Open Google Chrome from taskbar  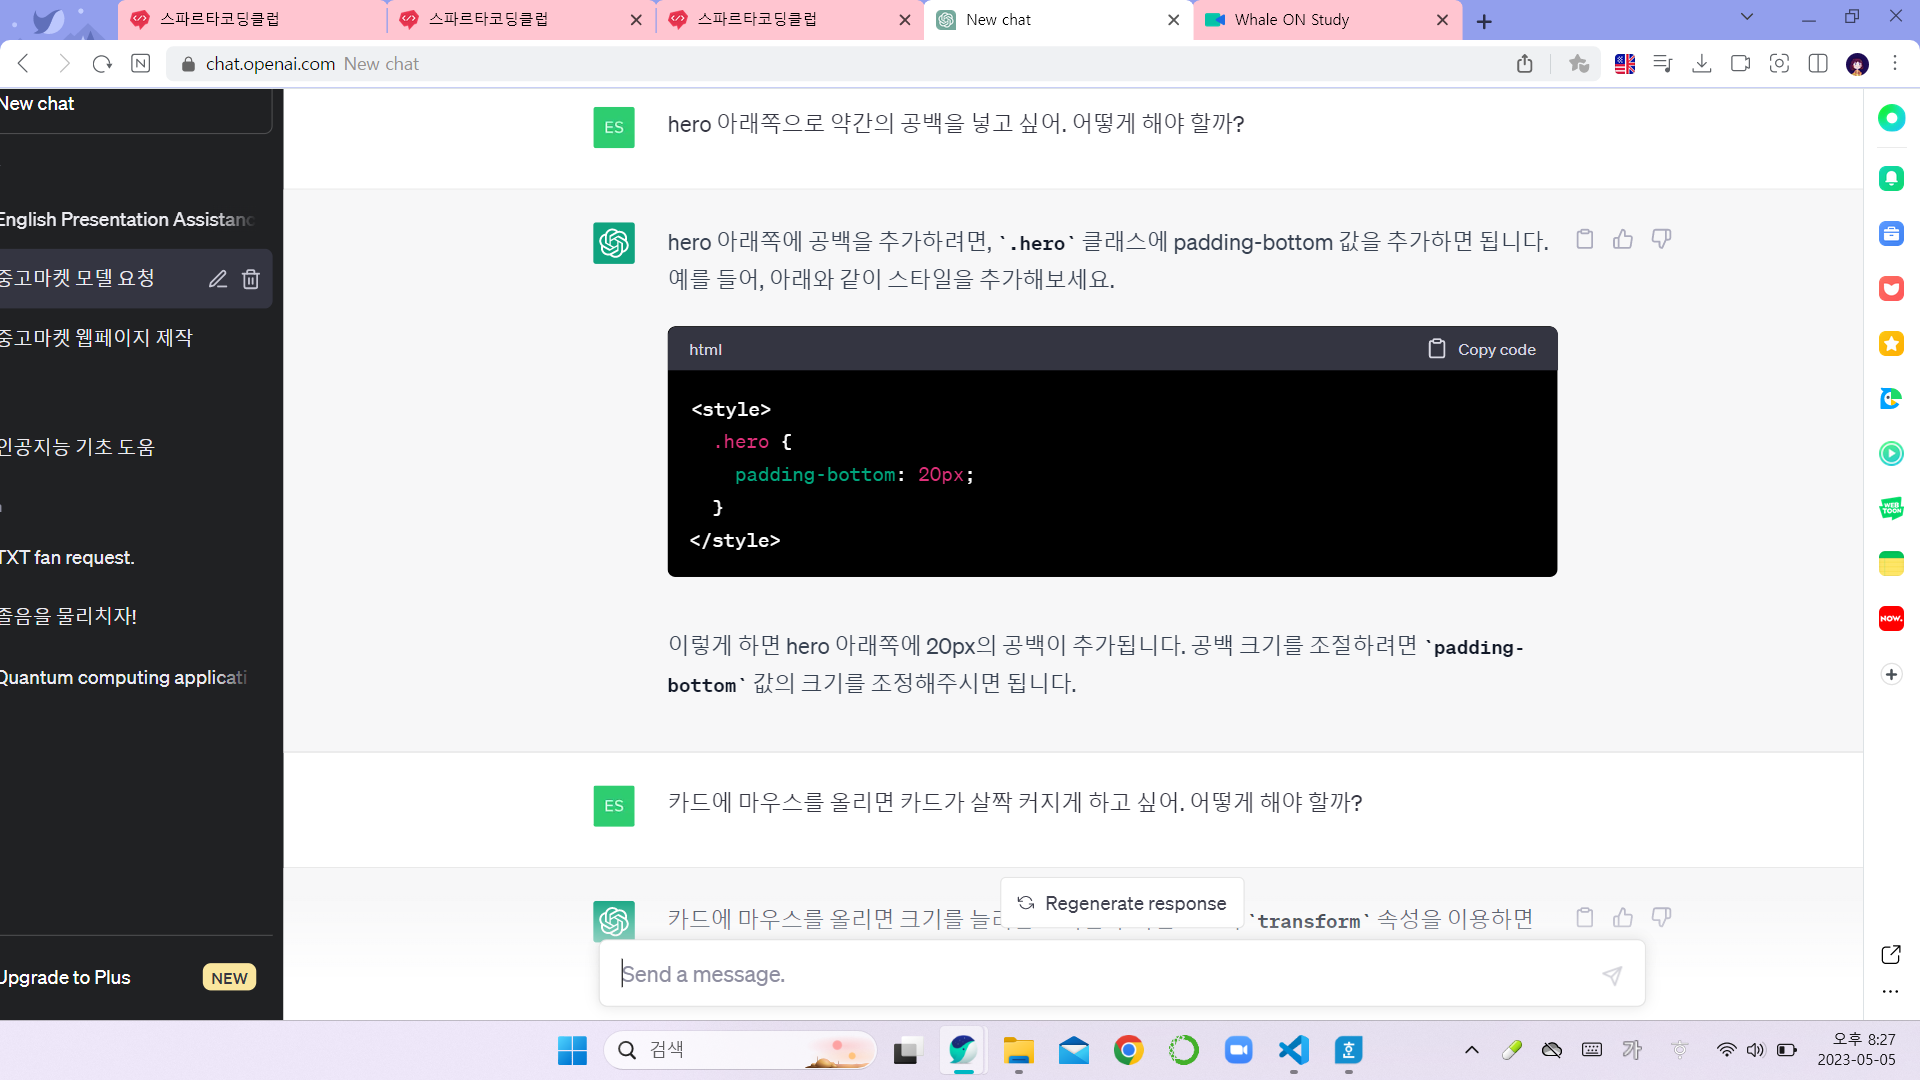1128,1050
